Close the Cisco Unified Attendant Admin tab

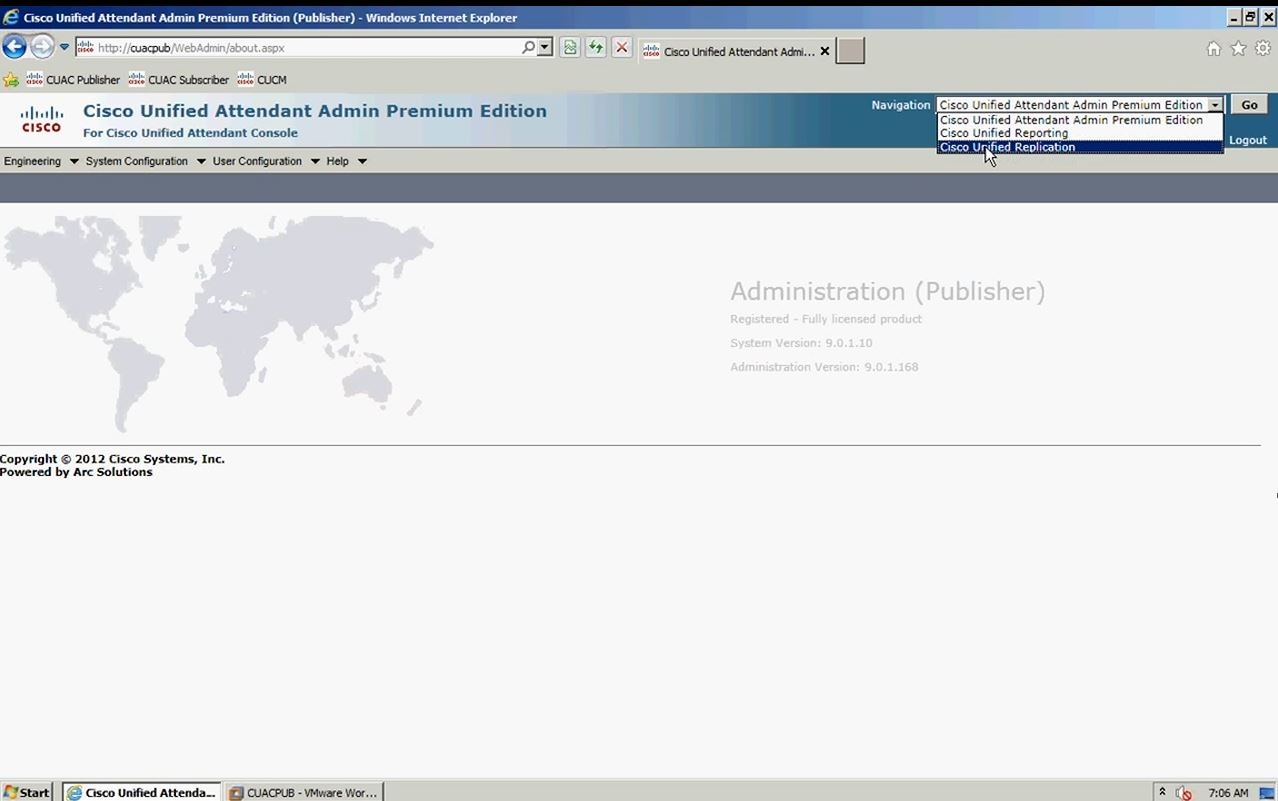click(825, 51)
